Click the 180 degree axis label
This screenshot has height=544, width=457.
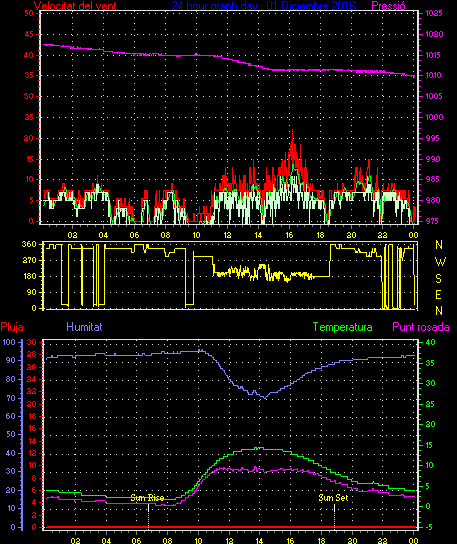coord(29,276)
